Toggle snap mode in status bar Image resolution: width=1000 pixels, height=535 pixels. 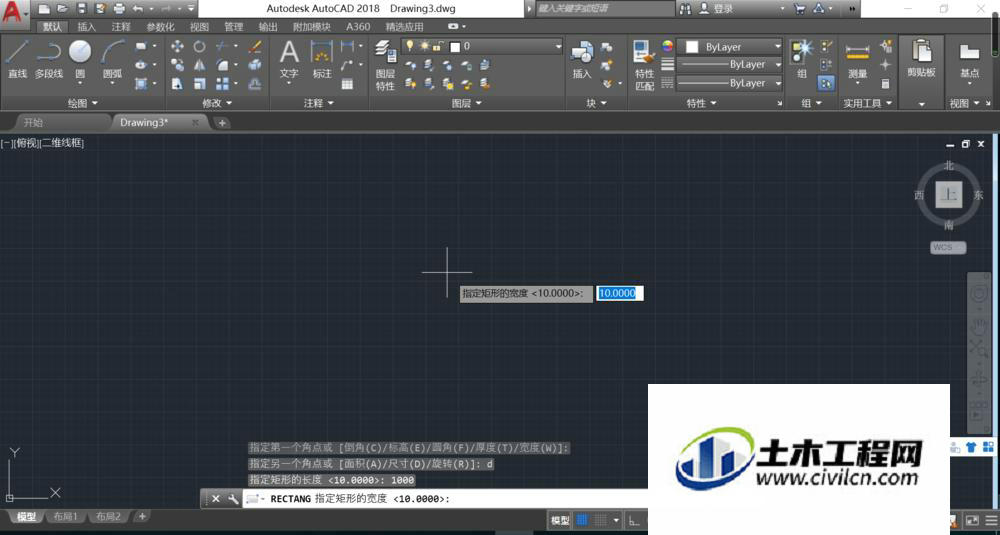[x=599, y=520]
